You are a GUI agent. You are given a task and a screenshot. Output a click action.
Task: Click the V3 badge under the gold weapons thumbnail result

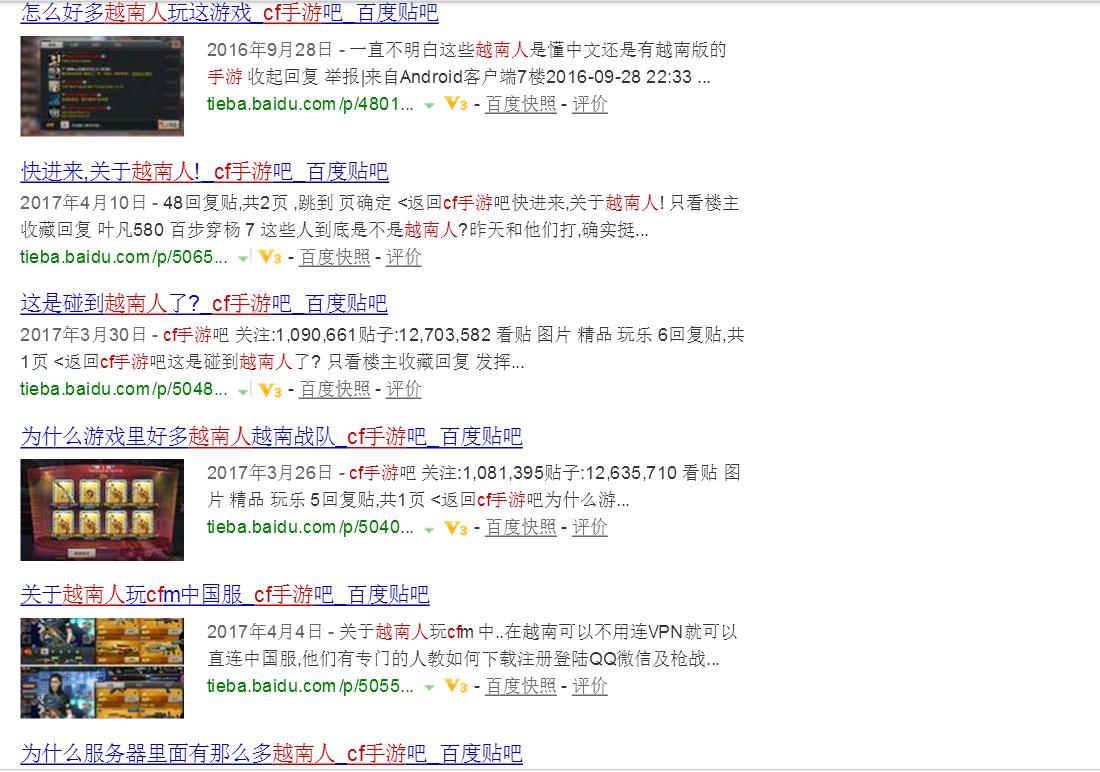coord(455,528)
